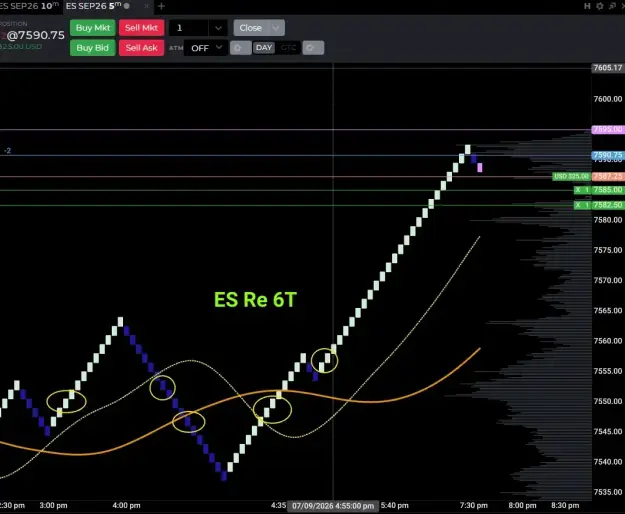This screenshot has height=514, width=625.
Task: Click the Sell Ask button
Action: pyautogui.click(x=142, y=48)
